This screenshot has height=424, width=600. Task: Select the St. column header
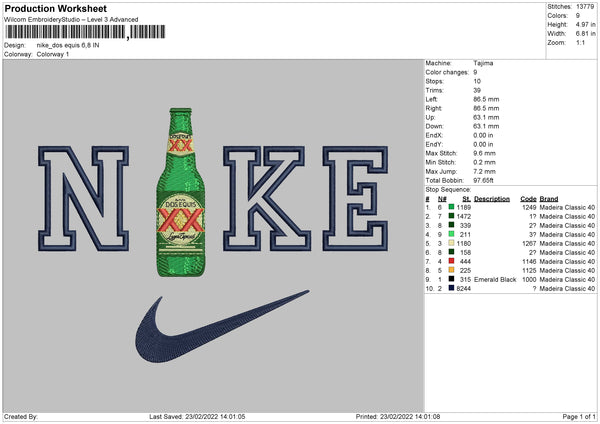click(466, 199)
